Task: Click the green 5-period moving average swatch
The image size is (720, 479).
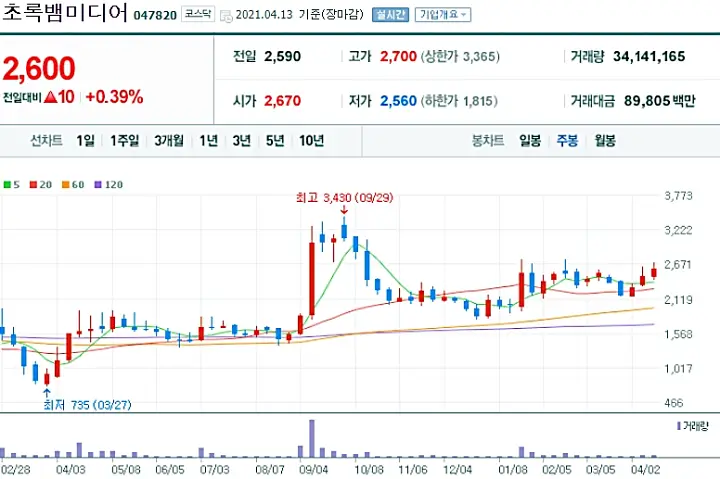Action: click(7, 185)
